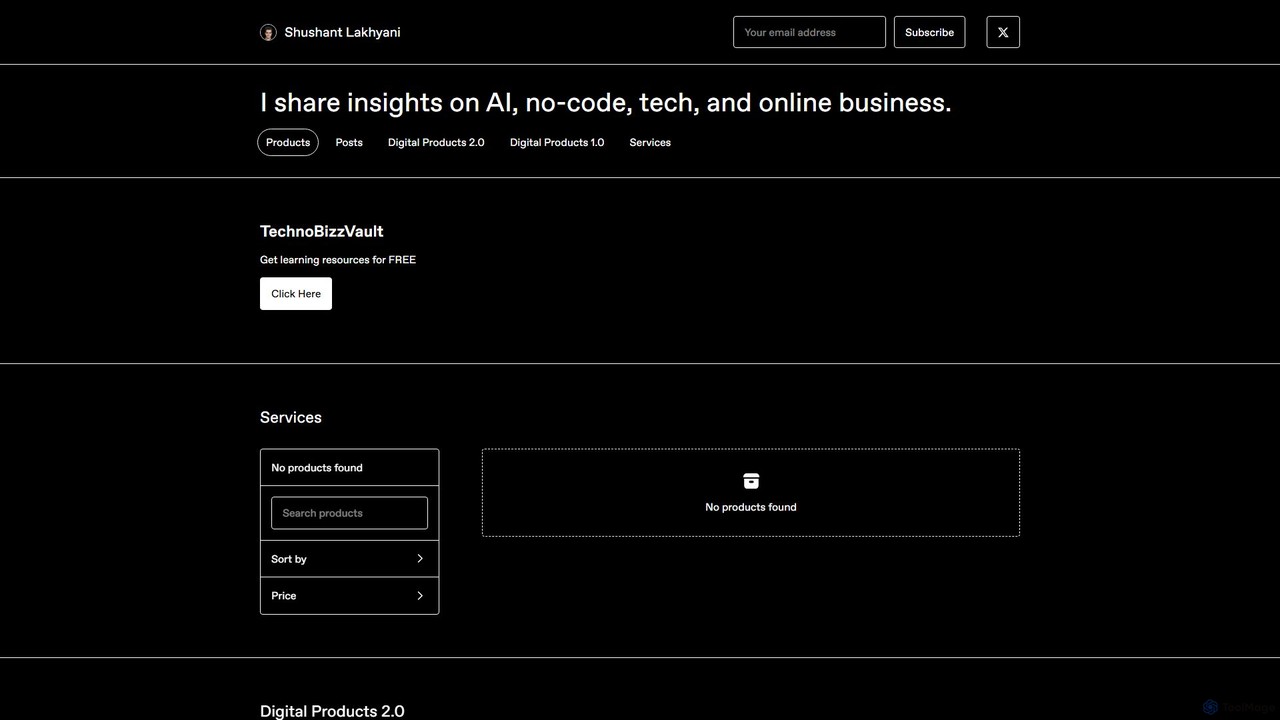The height and width of the screenshot is (720, 1280).
Task: Open the X (Twitter) profile icon
Action: (1003, 32)
